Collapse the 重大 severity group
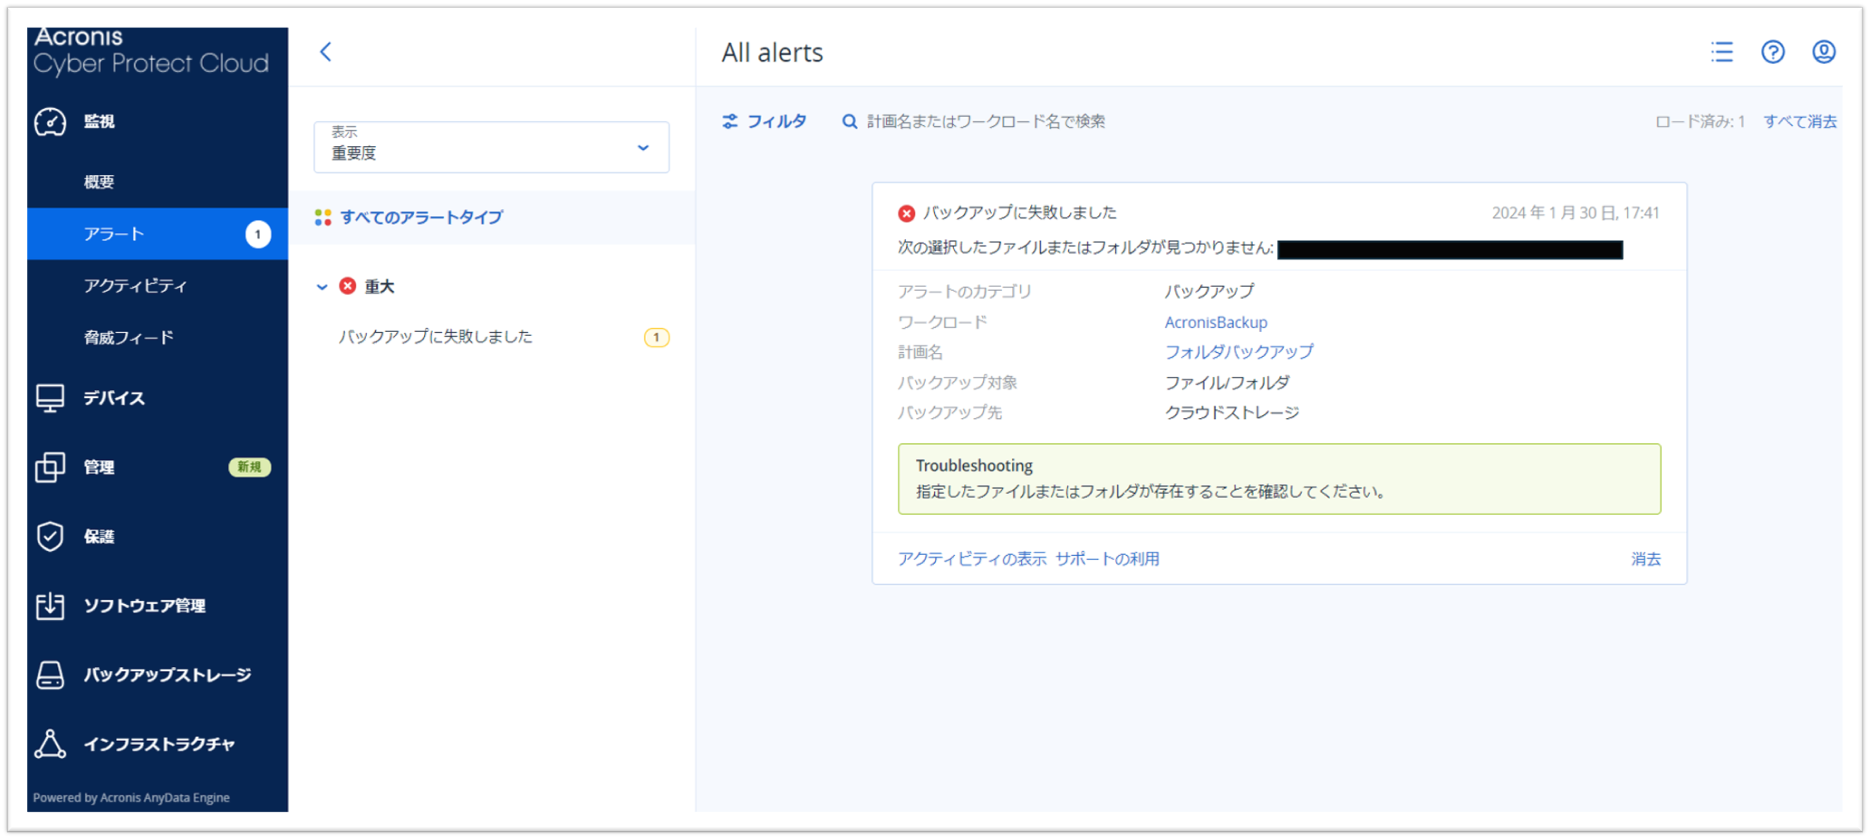 click(322, 287)
